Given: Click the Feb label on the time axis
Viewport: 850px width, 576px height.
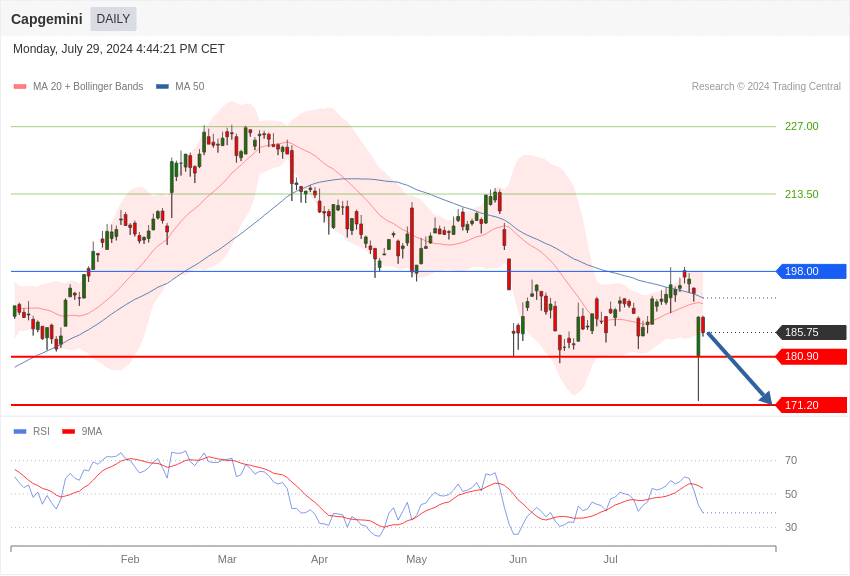Looking at the screenshot, I should click(x=130, y=559).
